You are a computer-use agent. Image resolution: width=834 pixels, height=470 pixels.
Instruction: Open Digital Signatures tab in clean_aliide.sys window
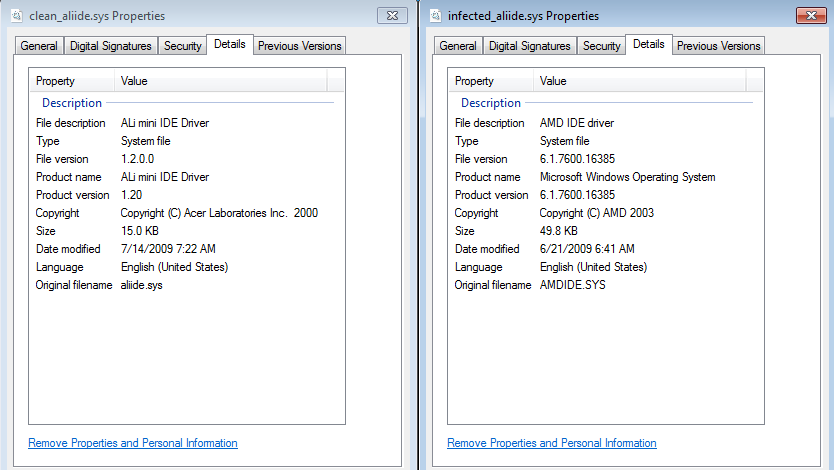(x=111, y=46)
